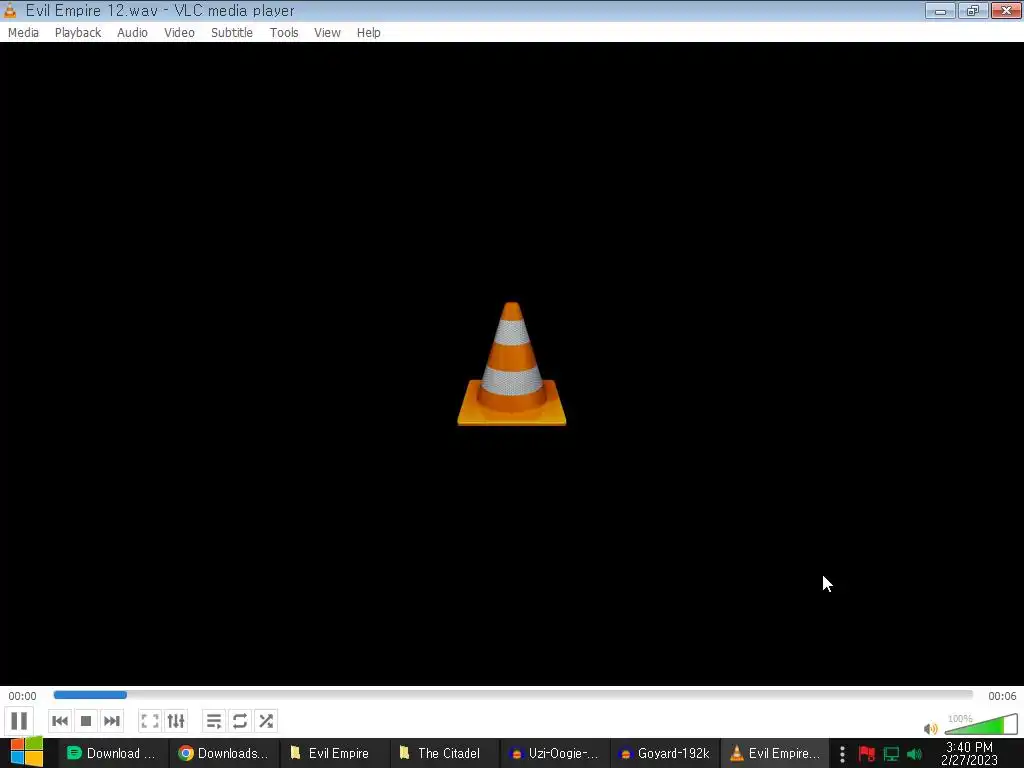This screenshot has height=768, width=1024.
Task: Select VLC Evil Empire taskbar item
Action: [x=776, y=753]
